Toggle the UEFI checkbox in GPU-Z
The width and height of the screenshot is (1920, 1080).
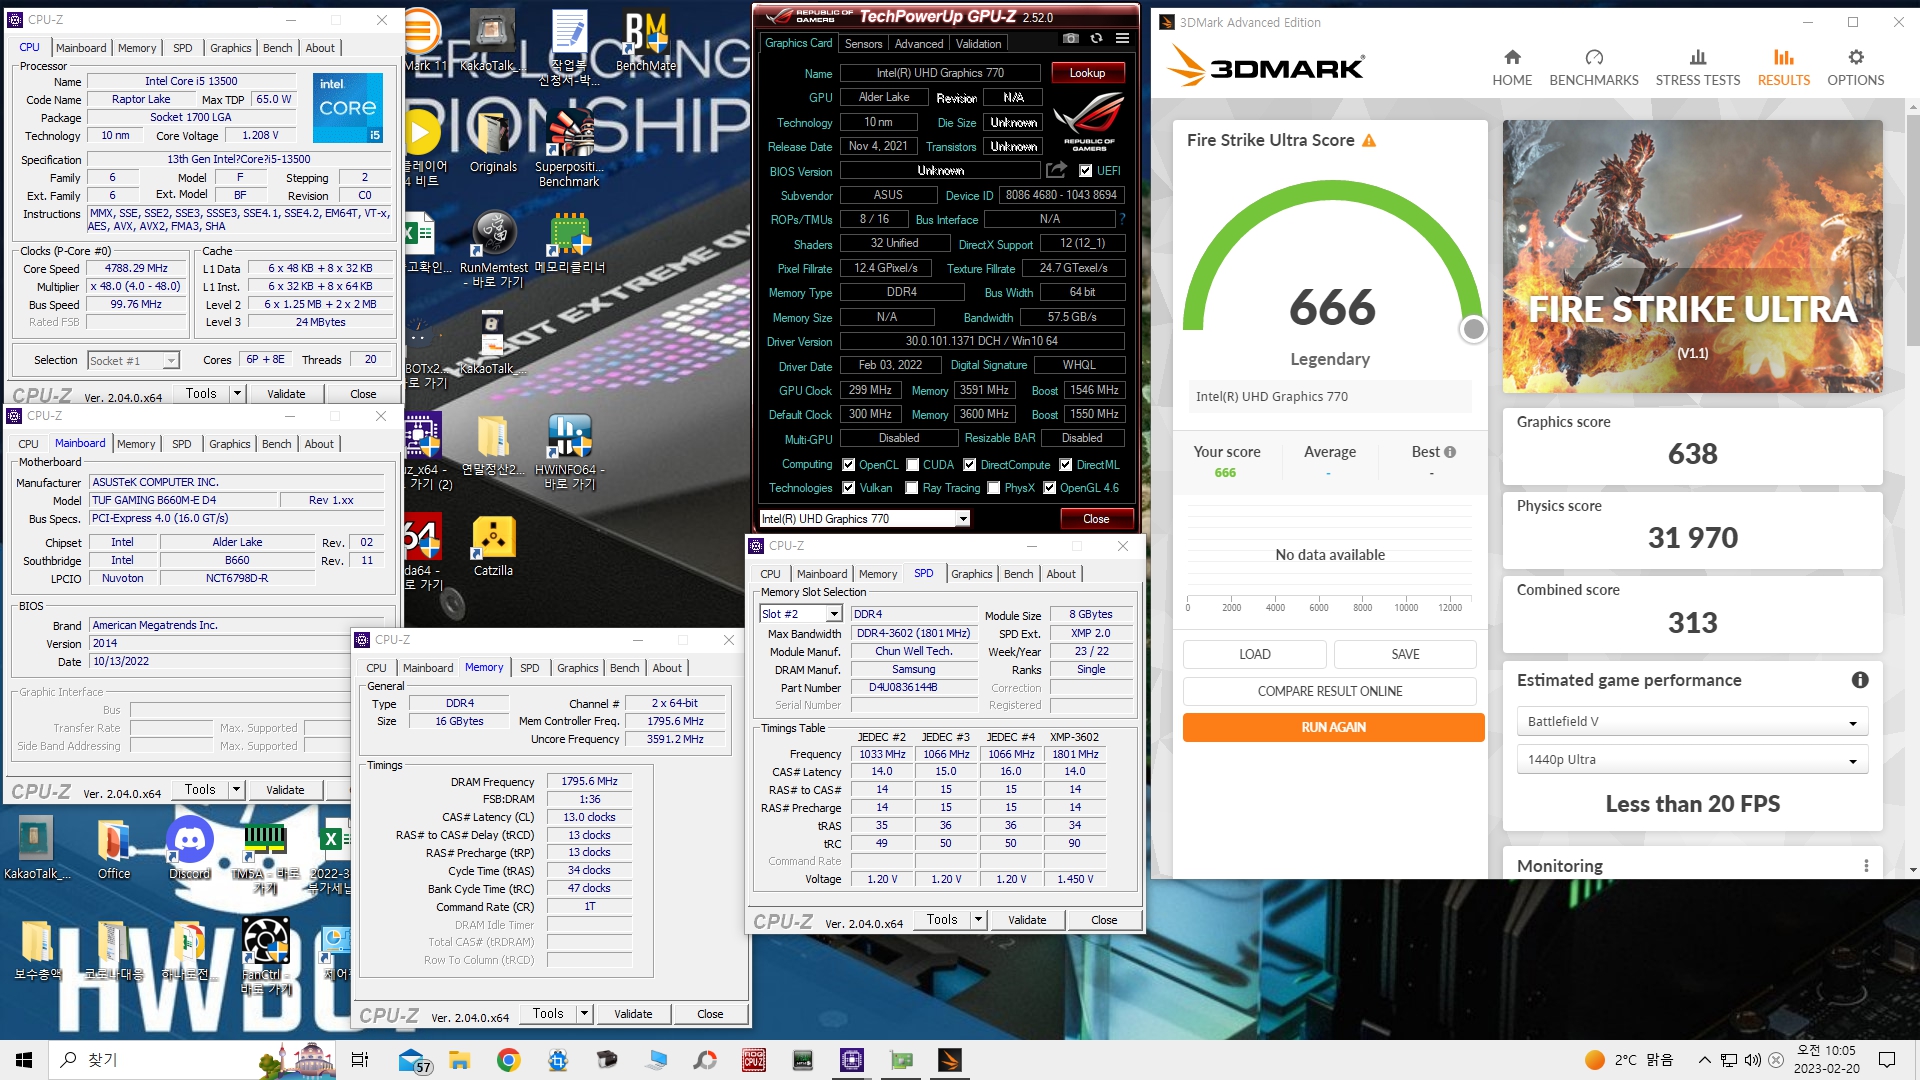[1086, 171]
